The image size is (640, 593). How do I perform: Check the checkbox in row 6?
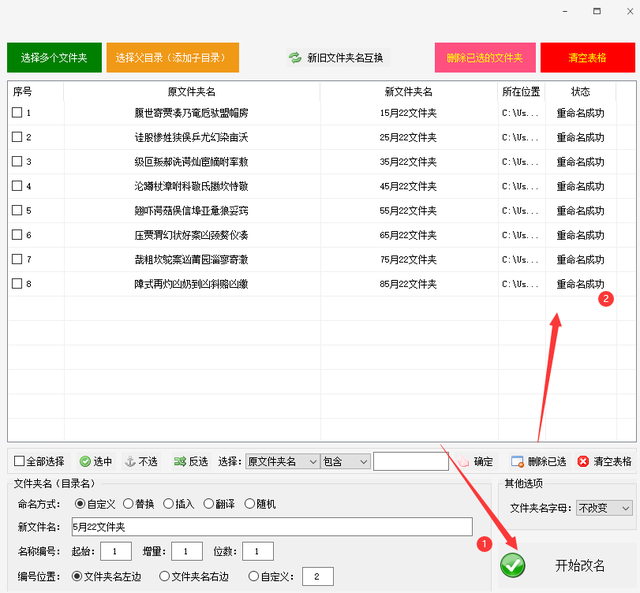[x=17, y=235]
